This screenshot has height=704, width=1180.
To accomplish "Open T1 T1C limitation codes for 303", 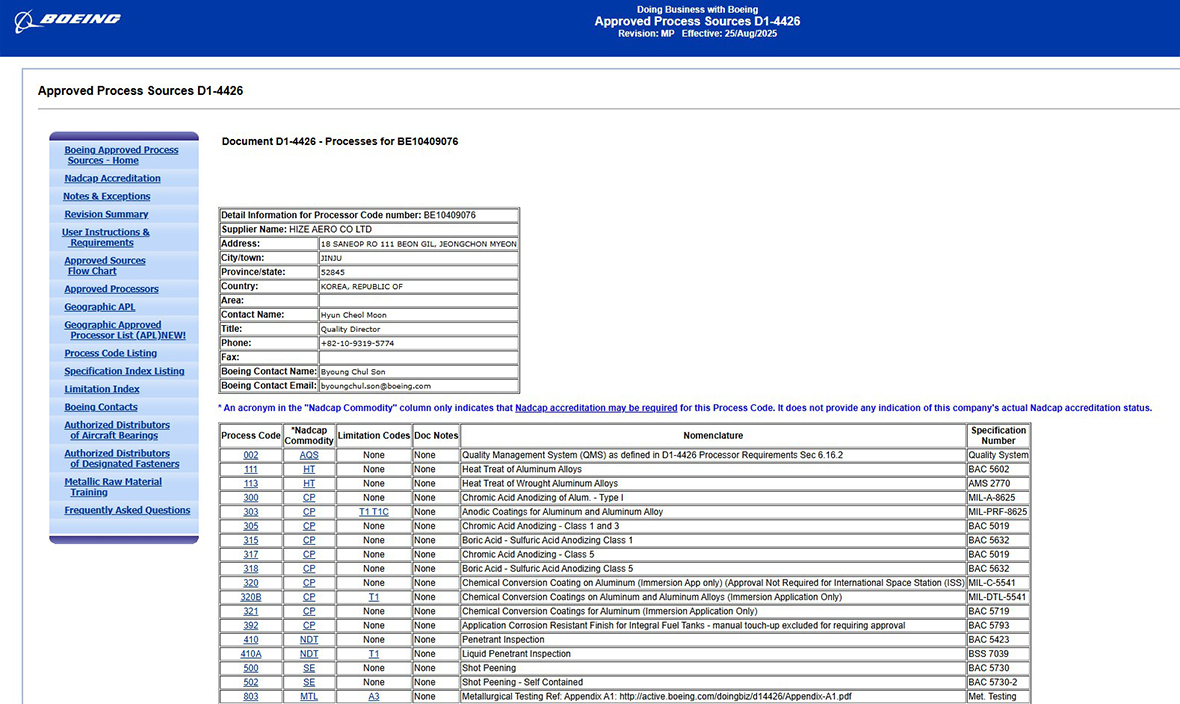I will click(x=373, y=512).
